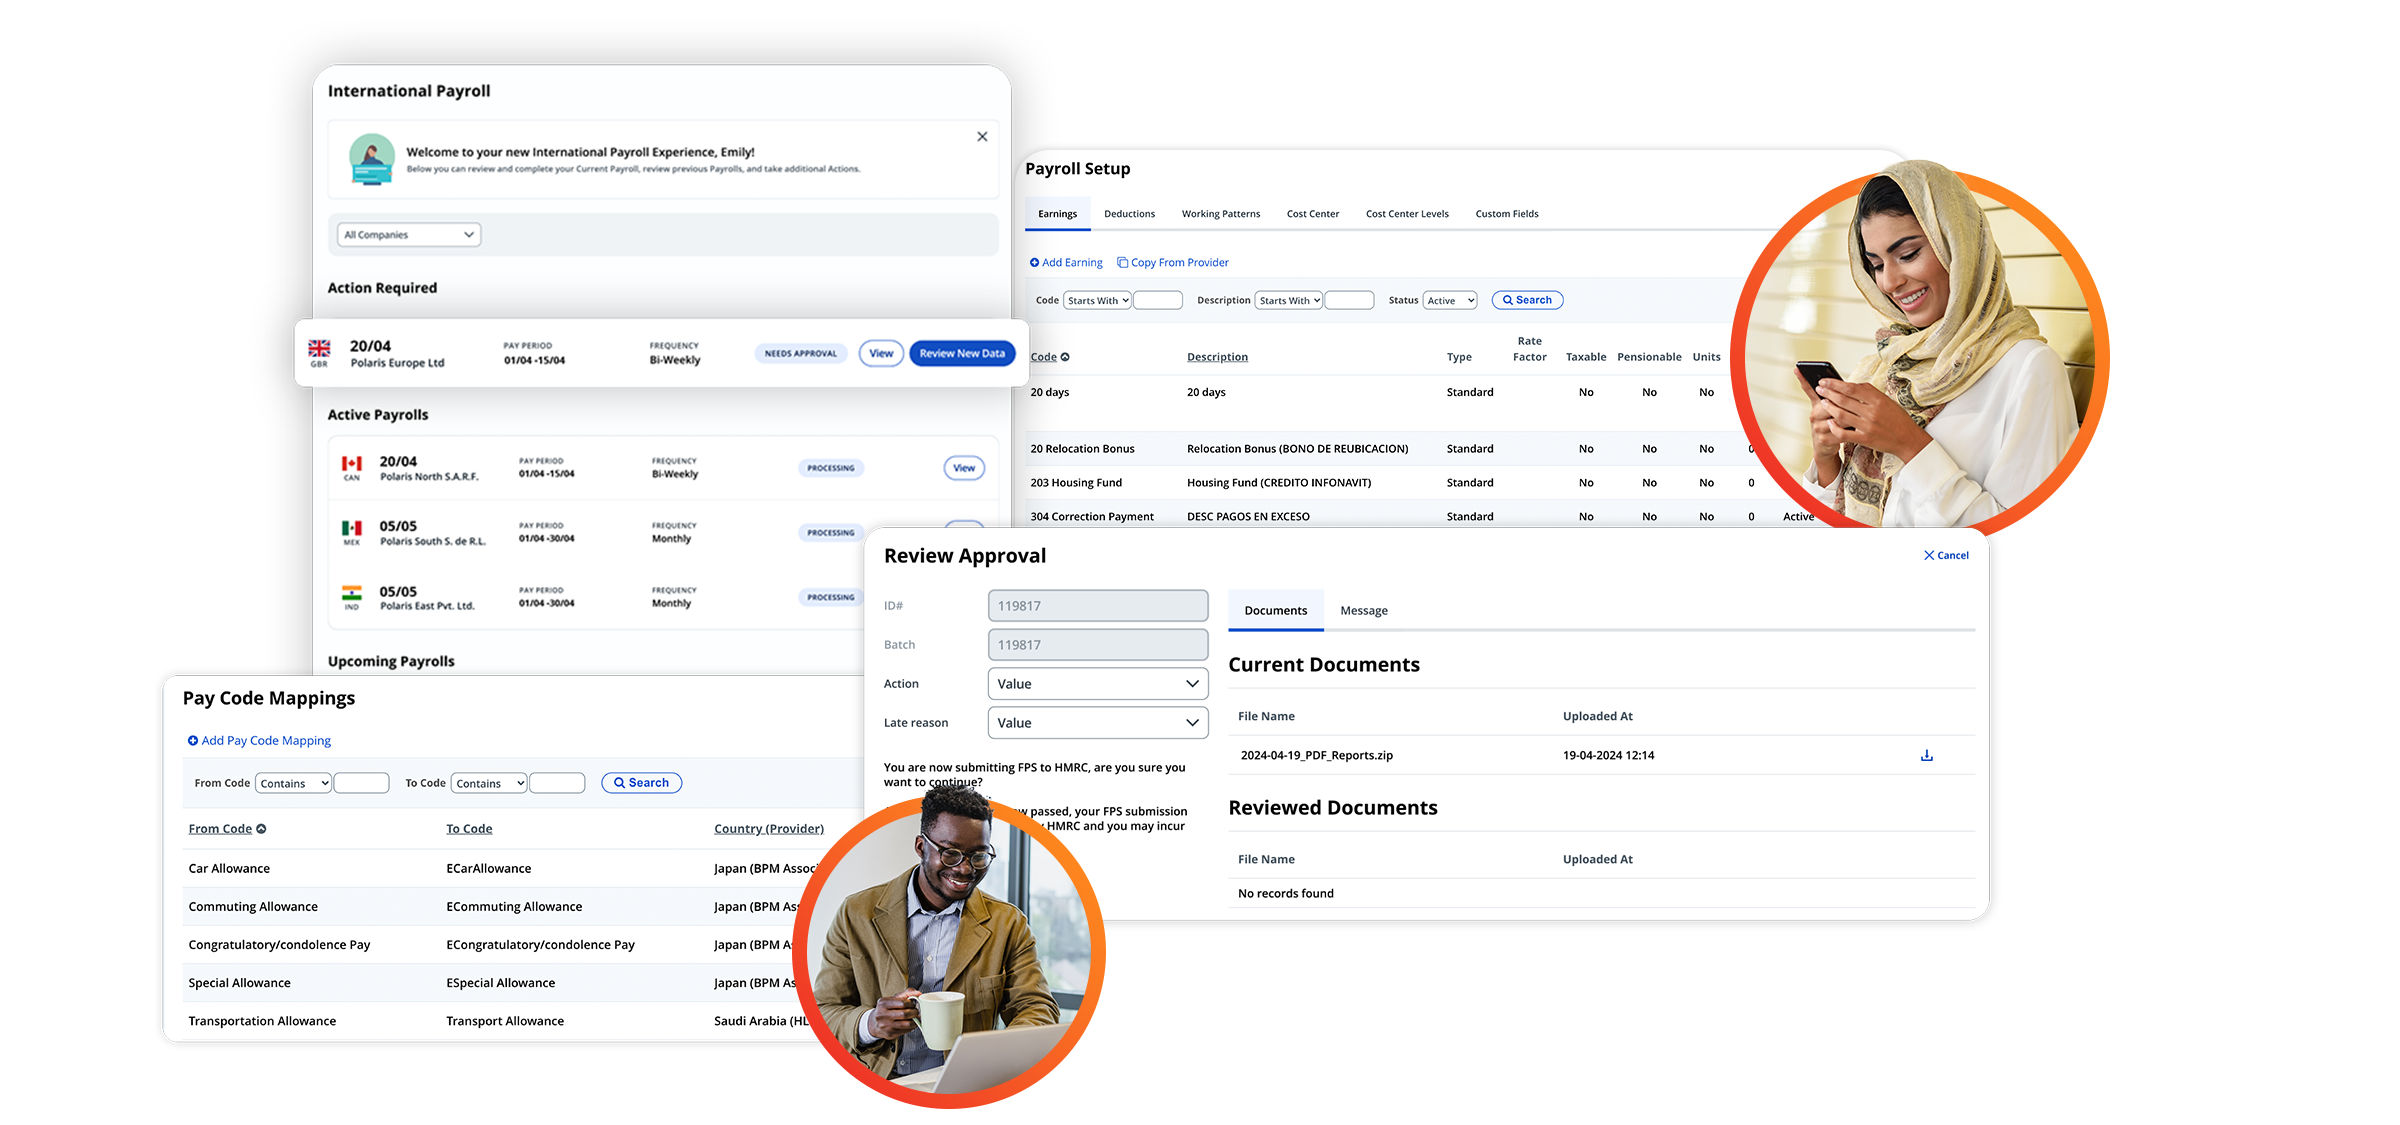Open Code filter Starts With dropdown
The image size is (2400, 1125).
coord(1097,301)
